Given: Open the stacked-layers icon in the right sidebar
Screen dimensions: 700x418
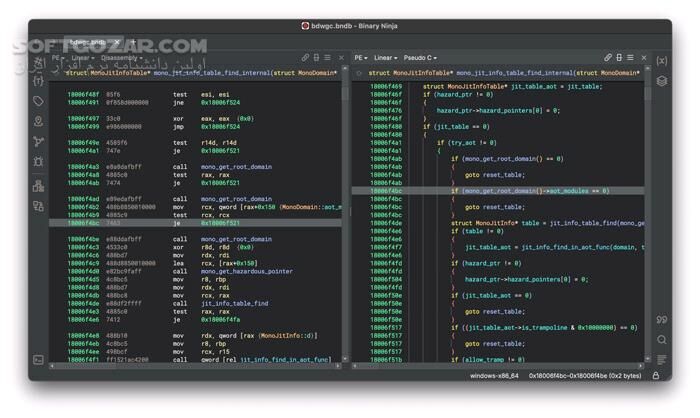Looking at the screenshot, I should pyautogui.click(x=662, y=81).
